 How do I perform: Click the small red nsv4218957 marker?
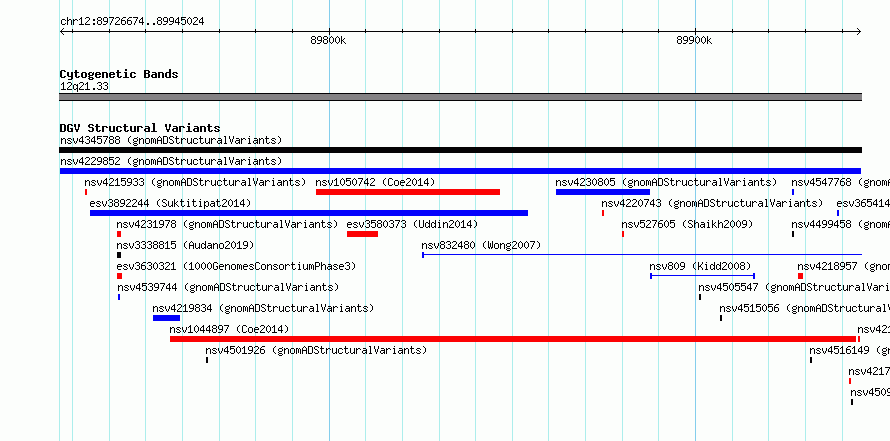[x=800, y=276]
